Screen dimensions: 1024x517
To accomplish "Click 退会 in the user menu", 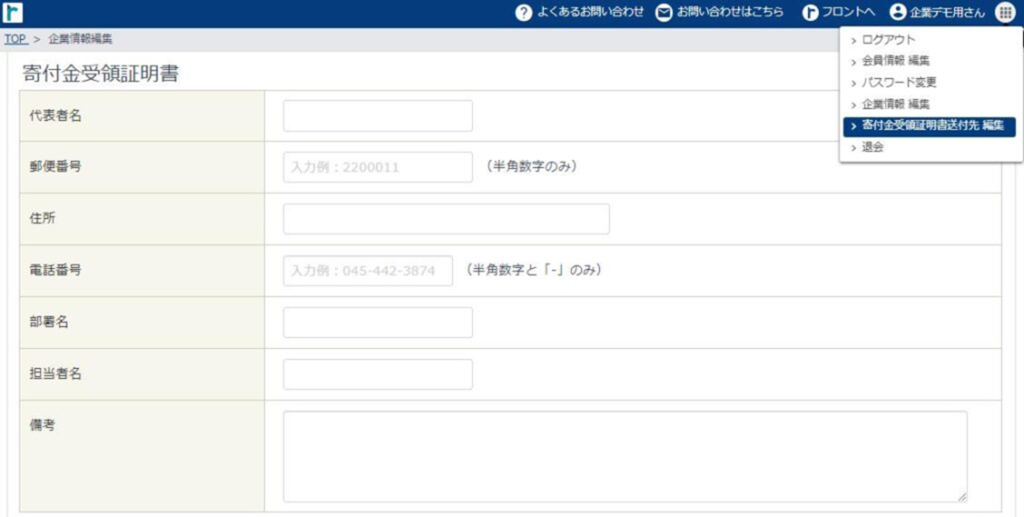I will [x=872, y=147].
